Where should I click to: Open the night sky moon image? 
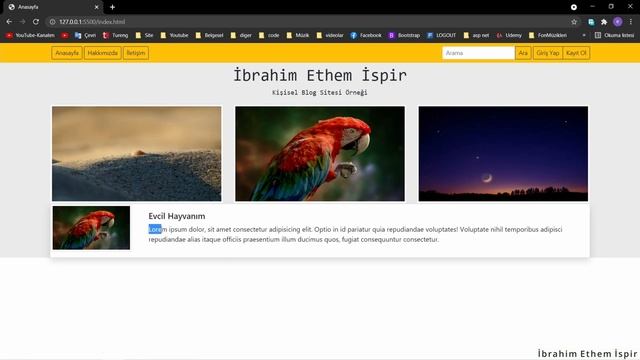point(503,154)
